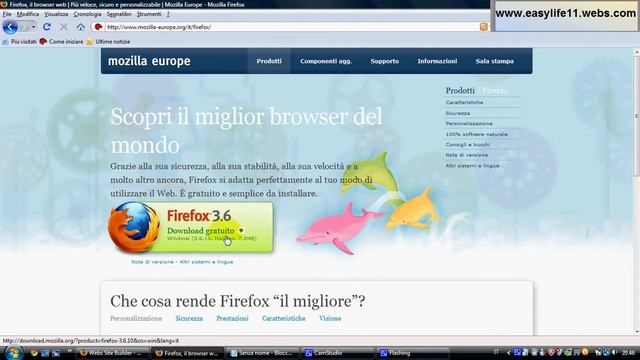Open the 100% software naturale sidebar link
The height and width of the screenshot is (360, 640).
477,134
